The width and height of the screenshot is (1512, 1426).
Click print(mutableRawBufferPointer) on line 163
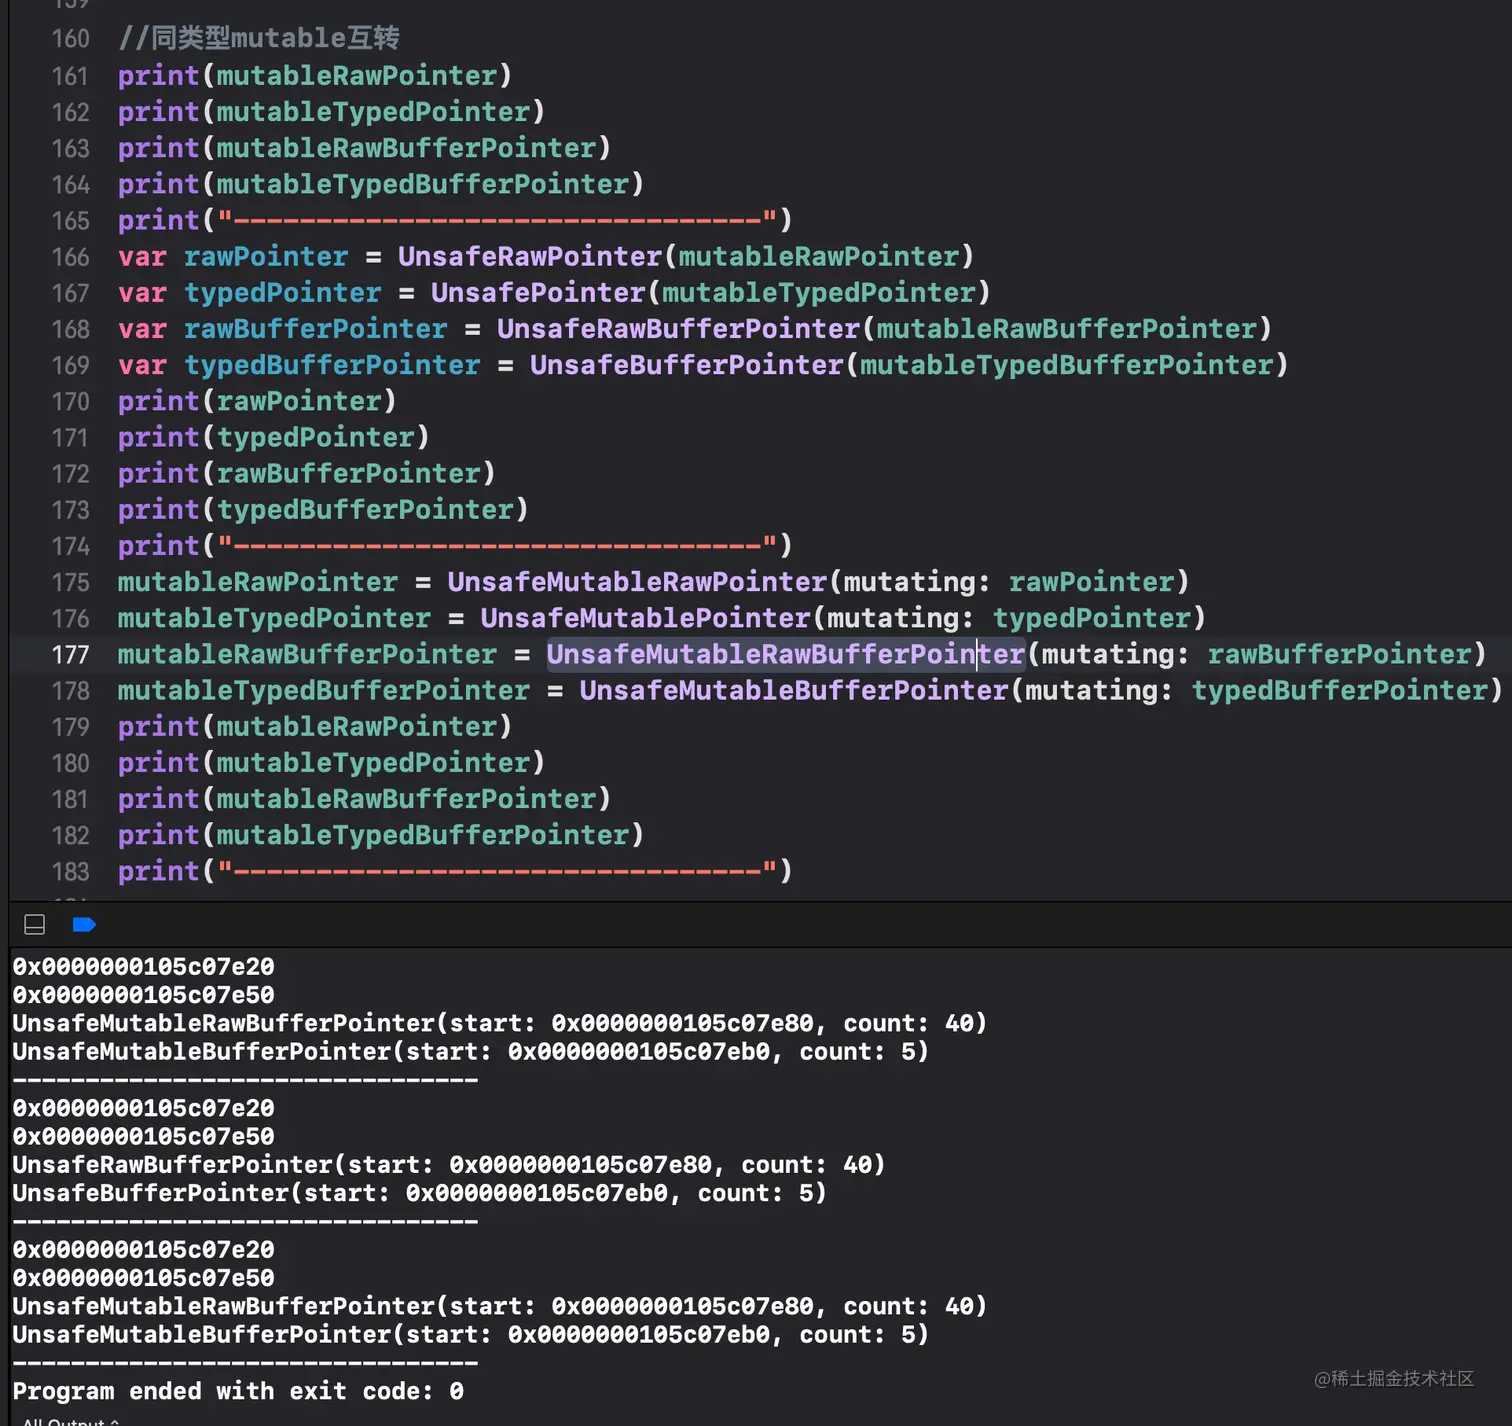click(364, 148)
